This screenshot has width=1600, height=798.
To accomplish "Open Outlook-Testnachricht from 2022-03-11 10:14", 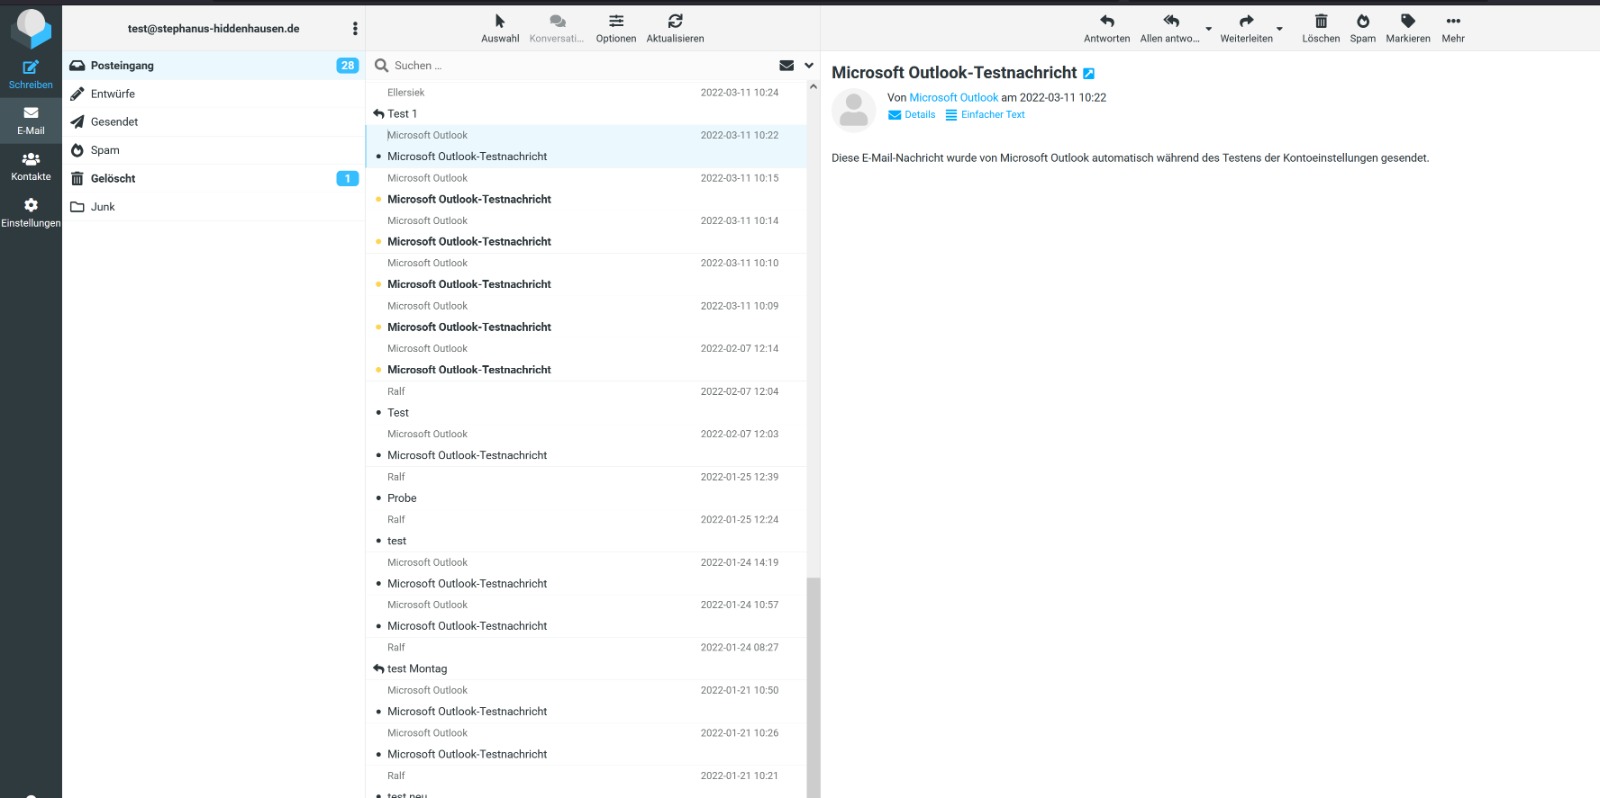I will [586, 231].
